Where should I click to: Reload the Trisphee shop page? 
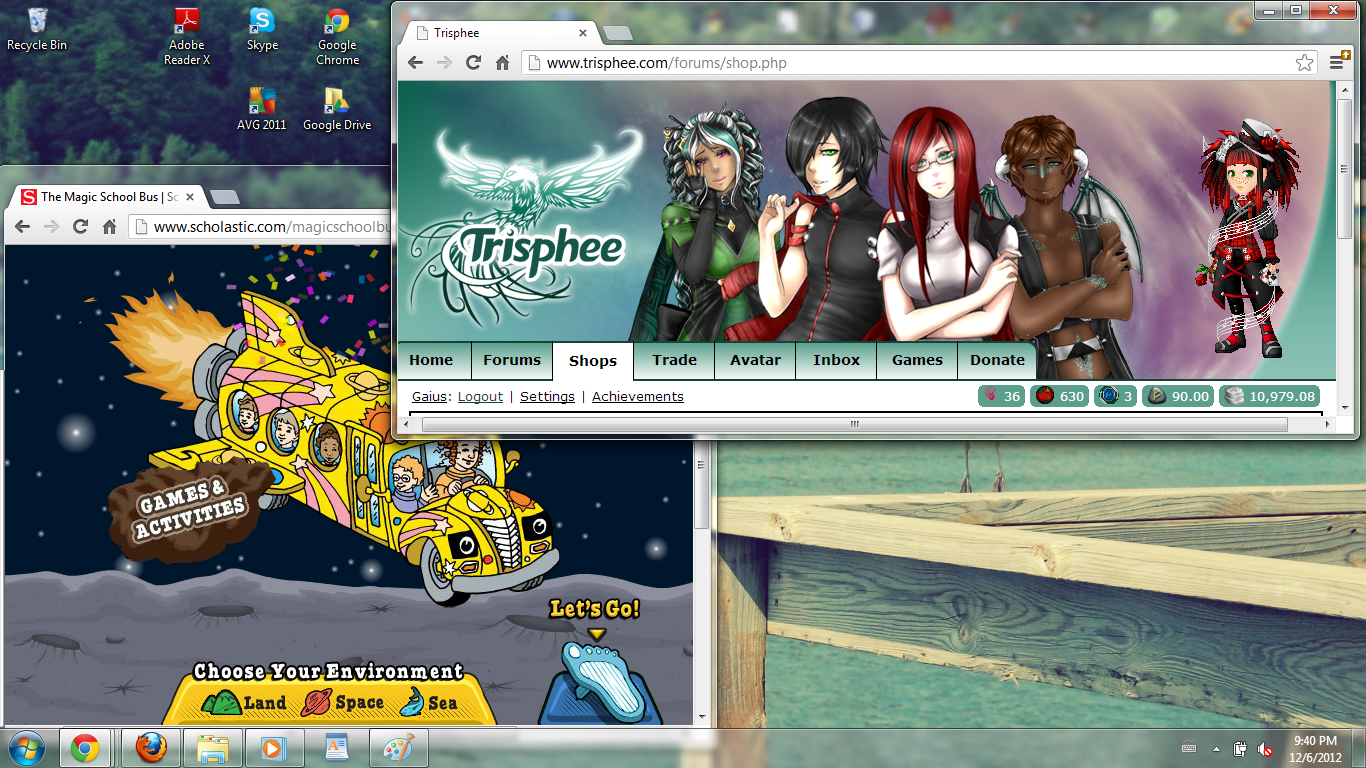pyautogui.click(x=474, y=63)
